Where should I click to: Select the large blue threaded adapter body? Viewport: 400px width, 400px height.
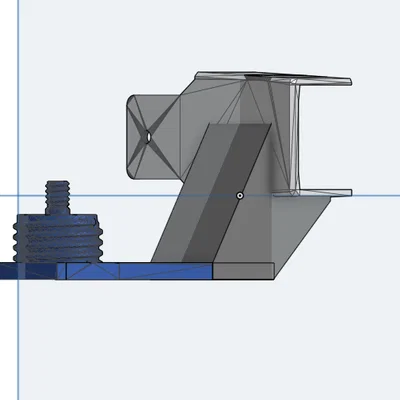coord(58,238)
